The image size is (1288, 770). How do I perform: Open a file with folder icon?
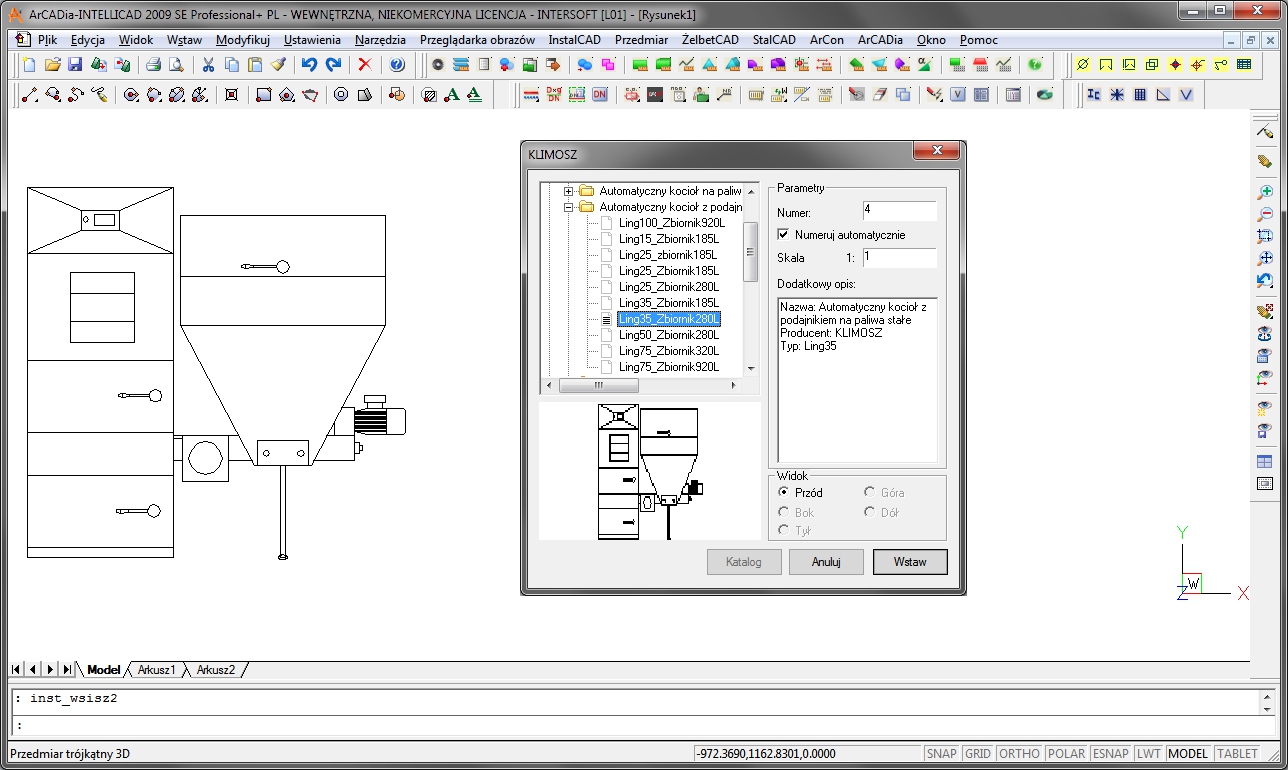coord(52,64)
